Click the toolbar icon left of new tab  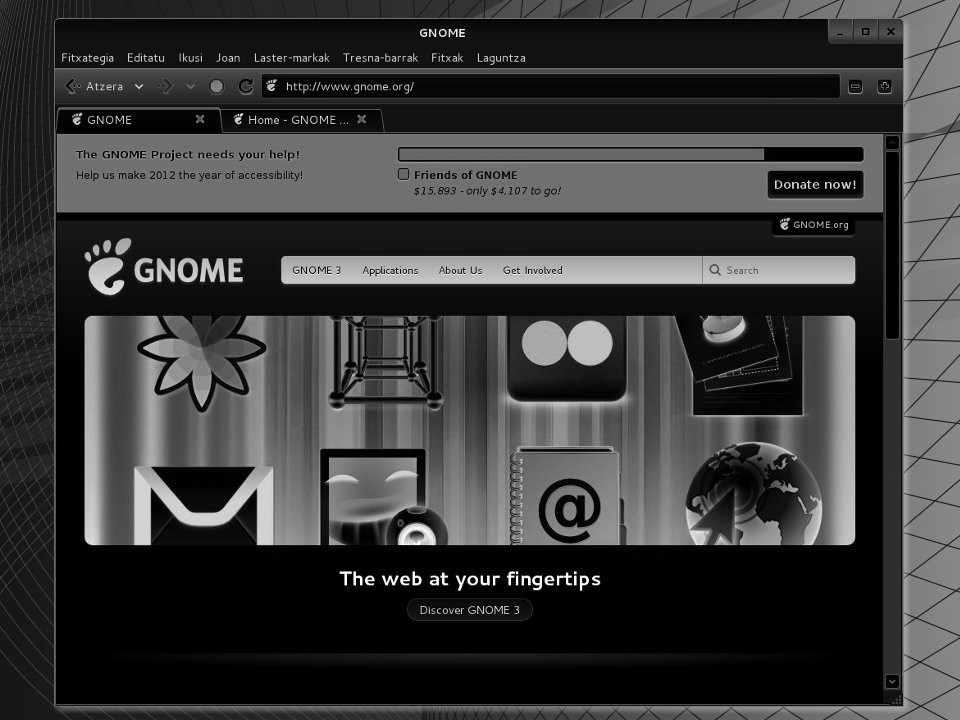click(855, 86)
